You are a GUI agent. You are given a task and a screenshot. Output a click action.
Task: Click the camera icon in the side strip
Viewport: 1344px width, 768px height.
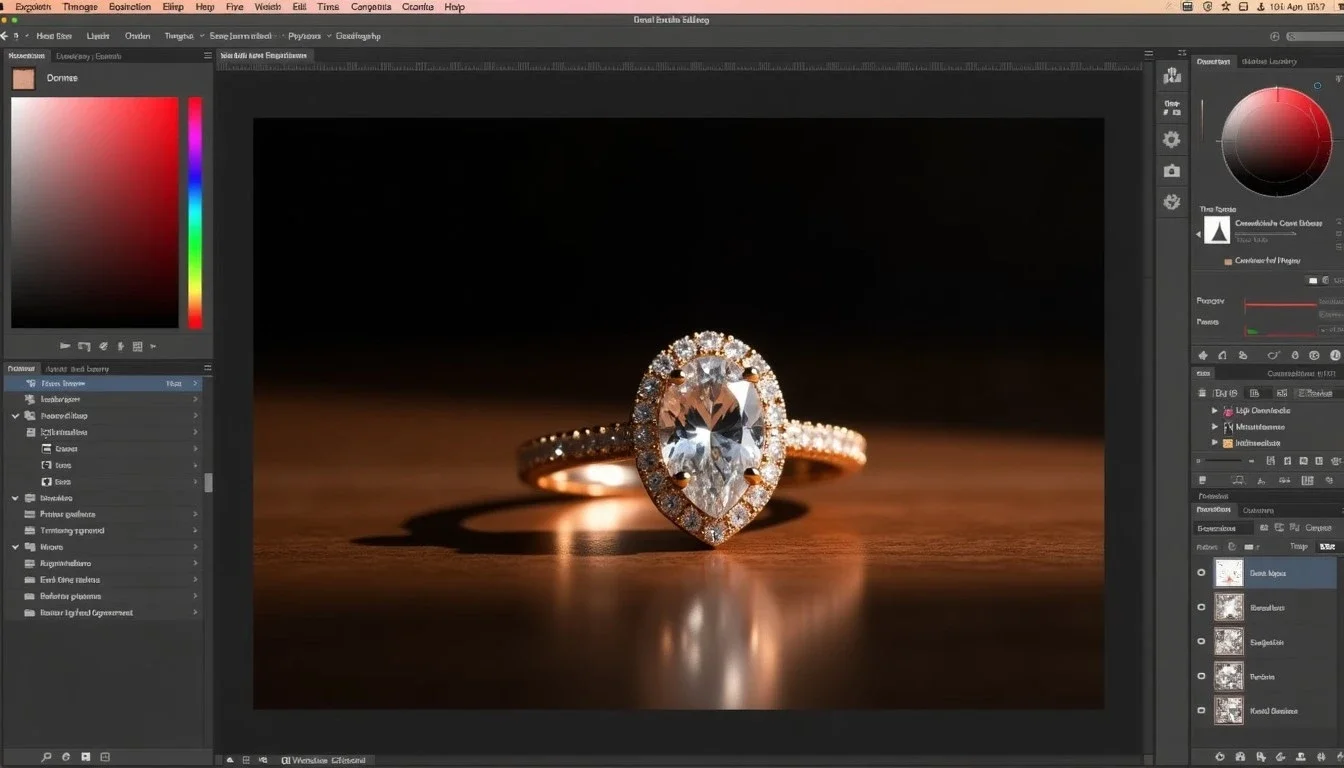[x=1171, y=171]
